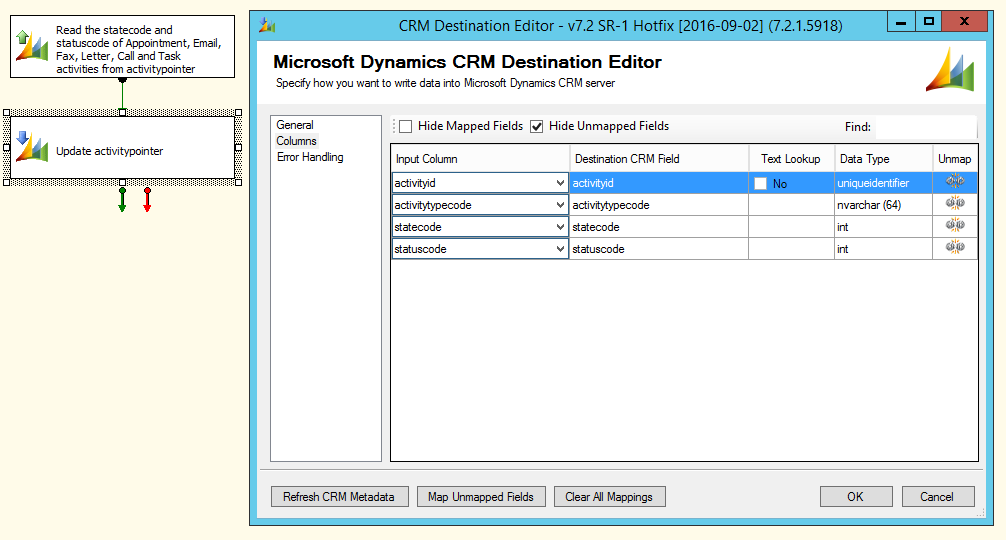Click the red error output arrow of Update activitypointer
This screenshot has width=1006, height=540.
point(147,199)
